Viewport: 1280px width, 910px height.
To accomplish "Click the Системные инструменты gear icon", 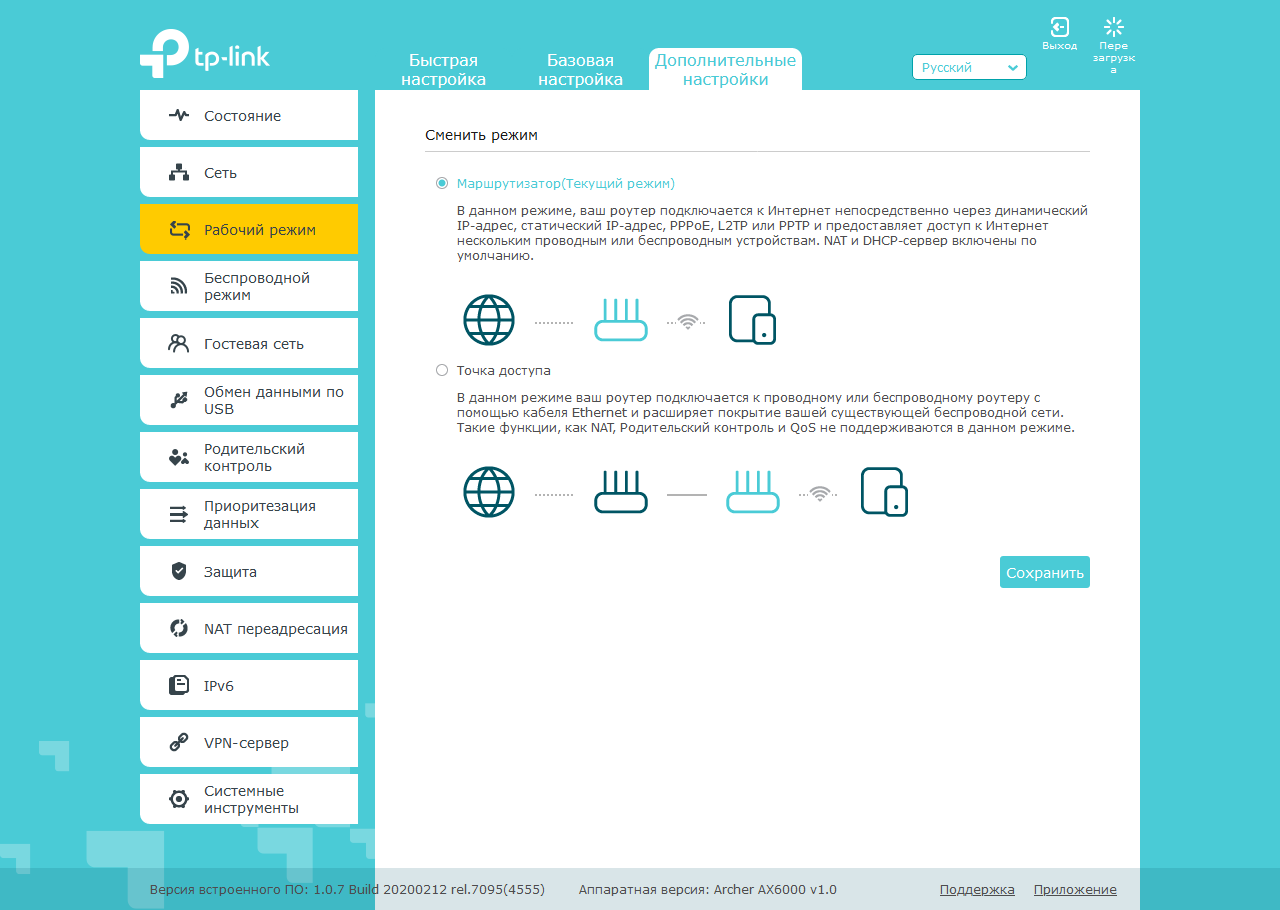I will [x=179, y=799].
